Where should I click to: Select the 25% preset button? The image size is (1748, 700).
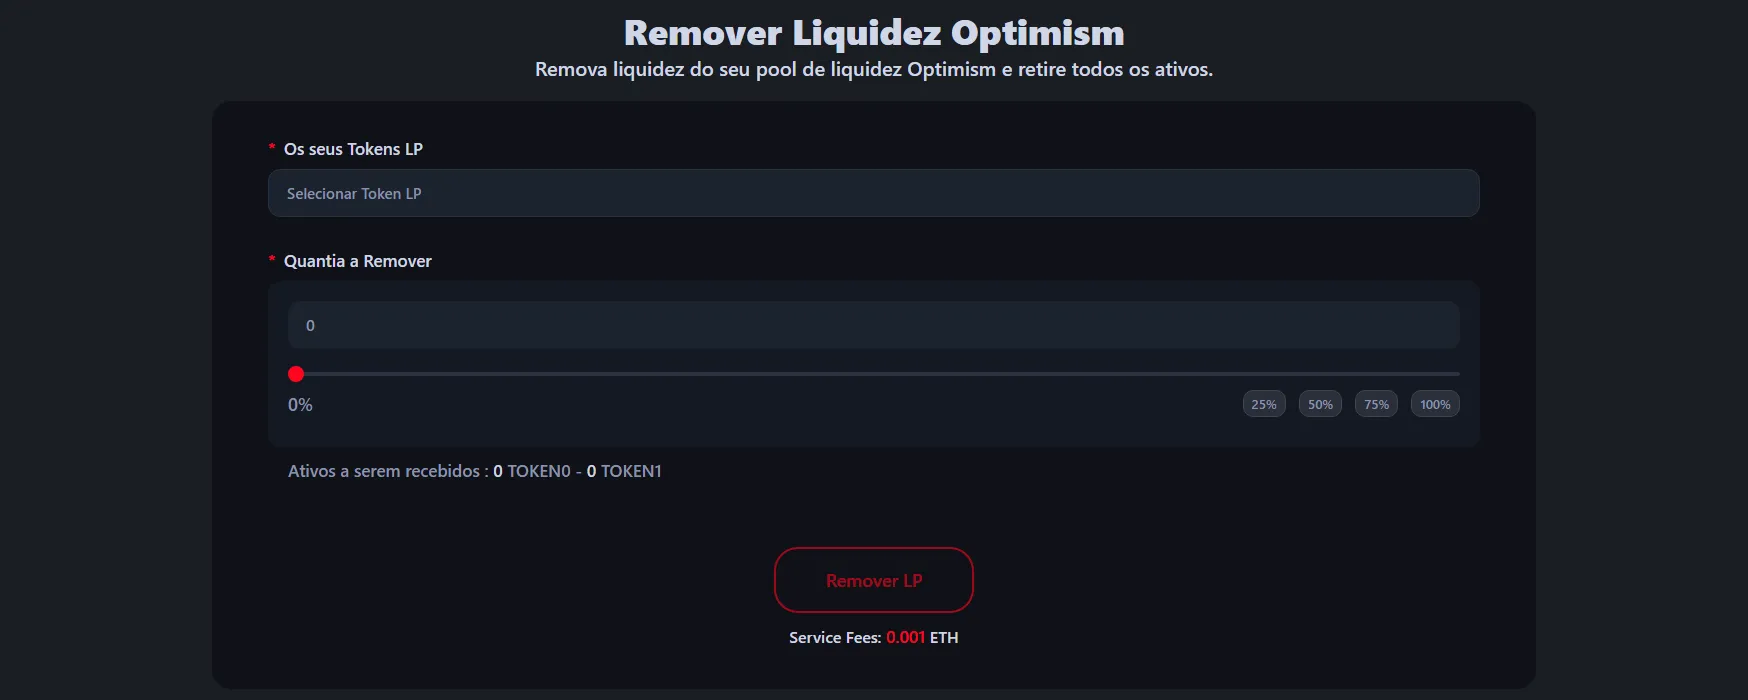tap(1264, 404)
